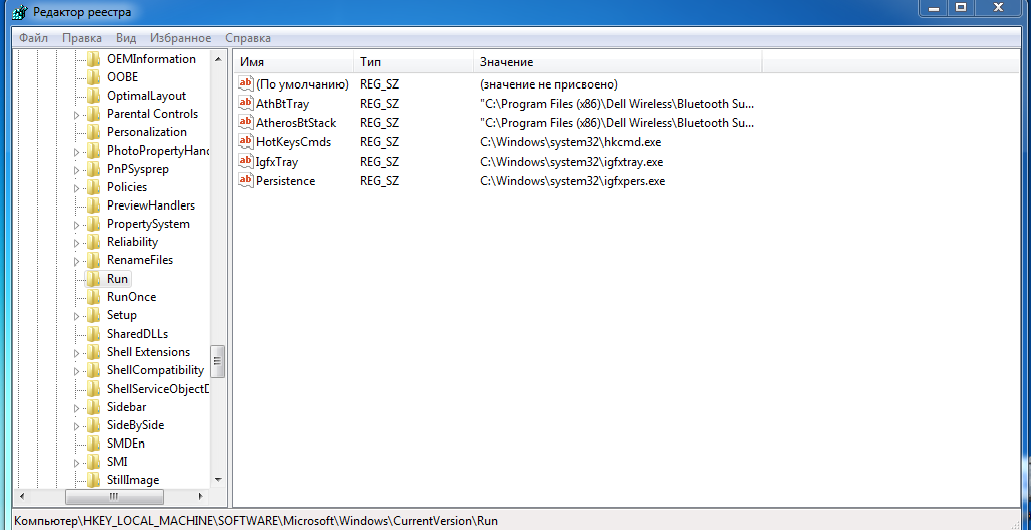Click the Run key folder icon

pos(93,279)
